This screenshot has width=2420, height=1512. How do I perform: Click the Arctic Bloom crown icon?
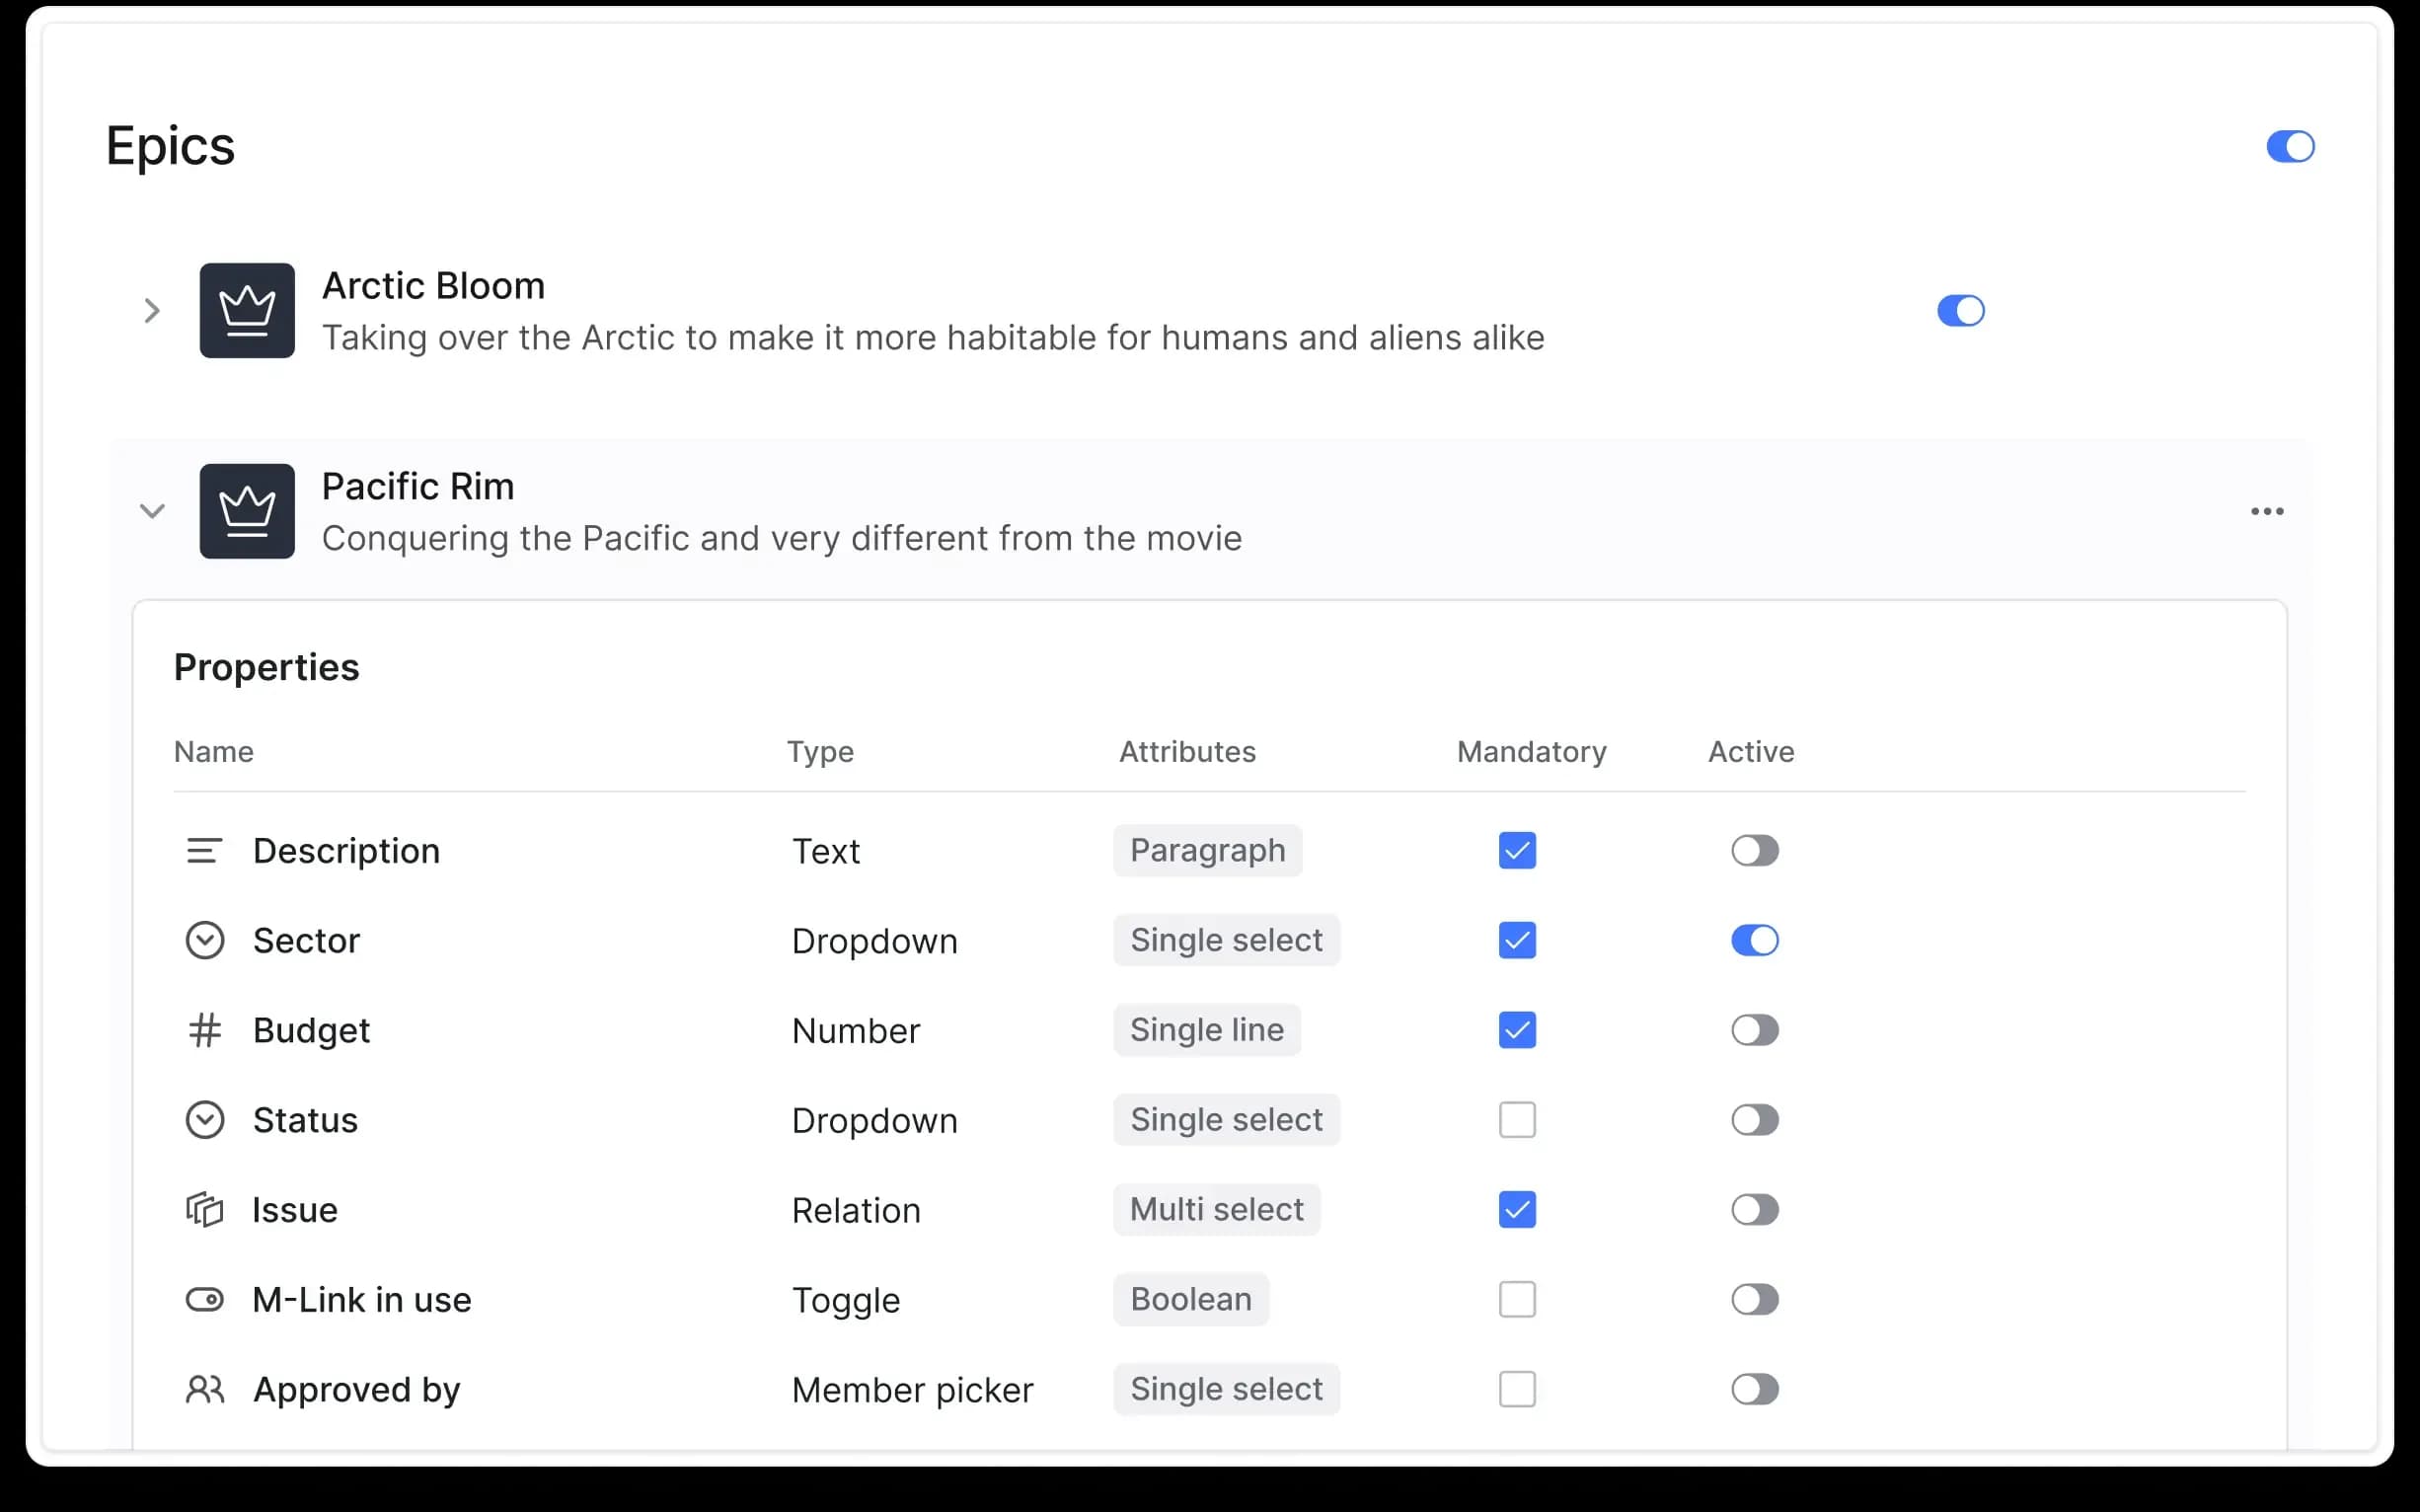click(x=247, y=310)
